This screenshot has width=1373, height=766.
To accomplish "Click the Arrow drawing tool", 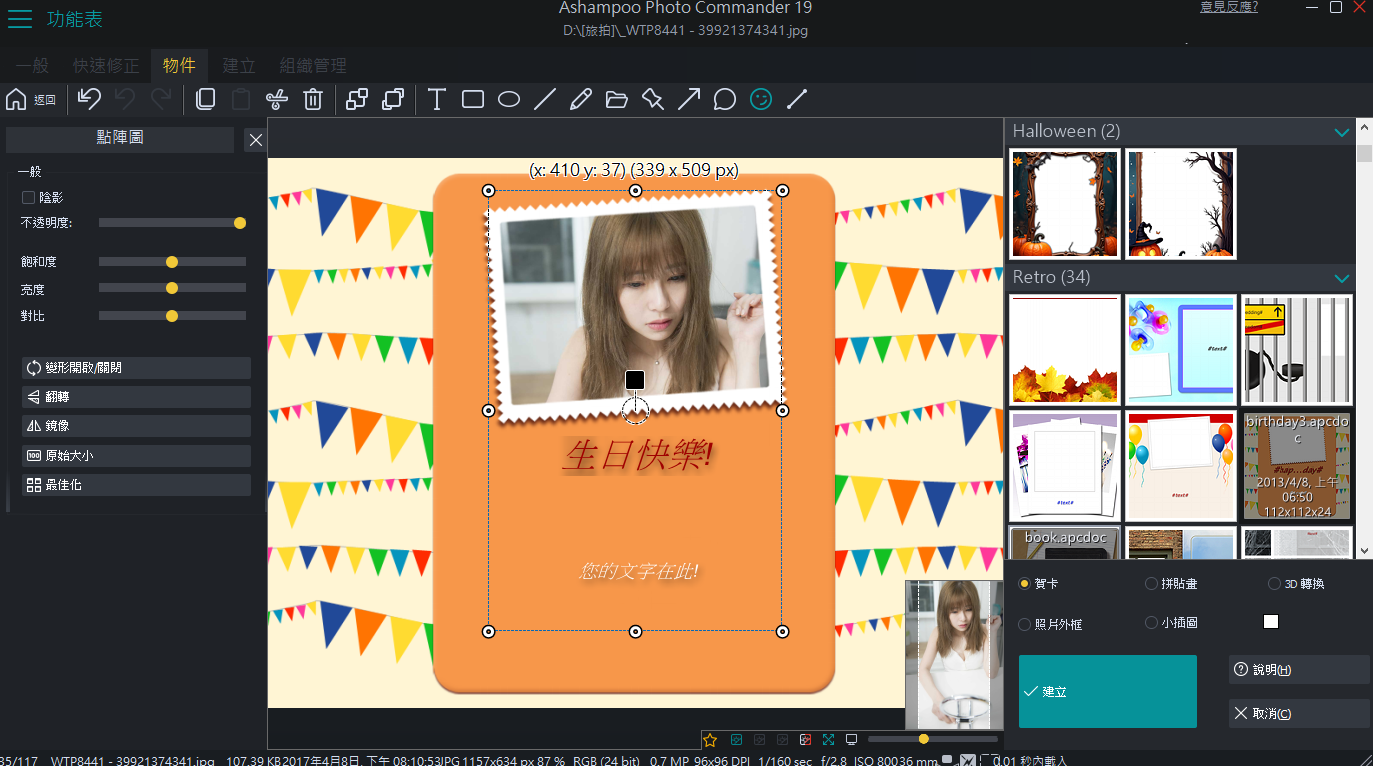I will [x=689, y=99].
